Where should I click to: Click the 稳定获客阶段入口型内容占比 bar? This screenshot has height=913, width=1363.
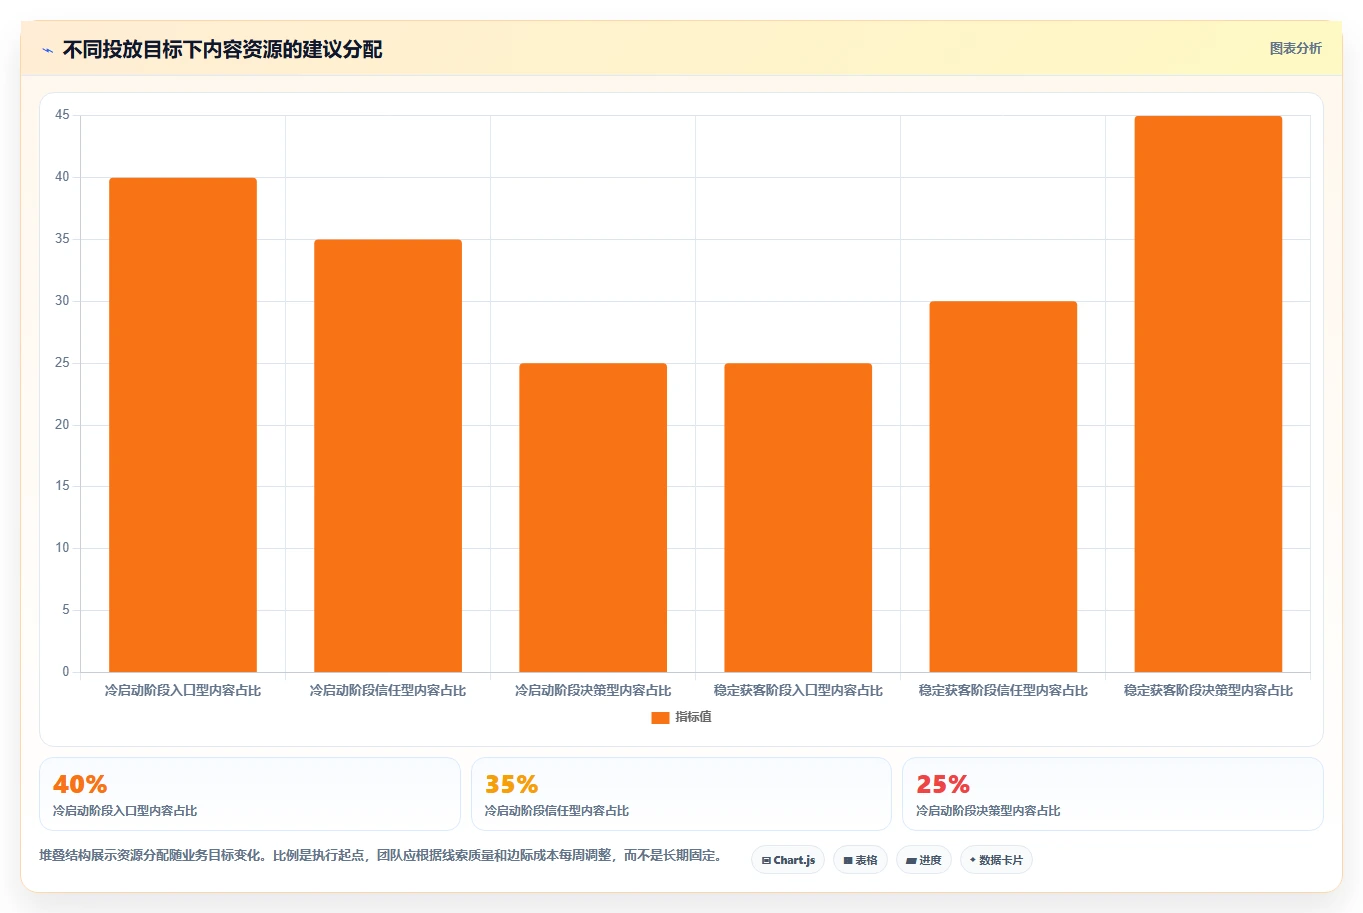click(798, 518)
